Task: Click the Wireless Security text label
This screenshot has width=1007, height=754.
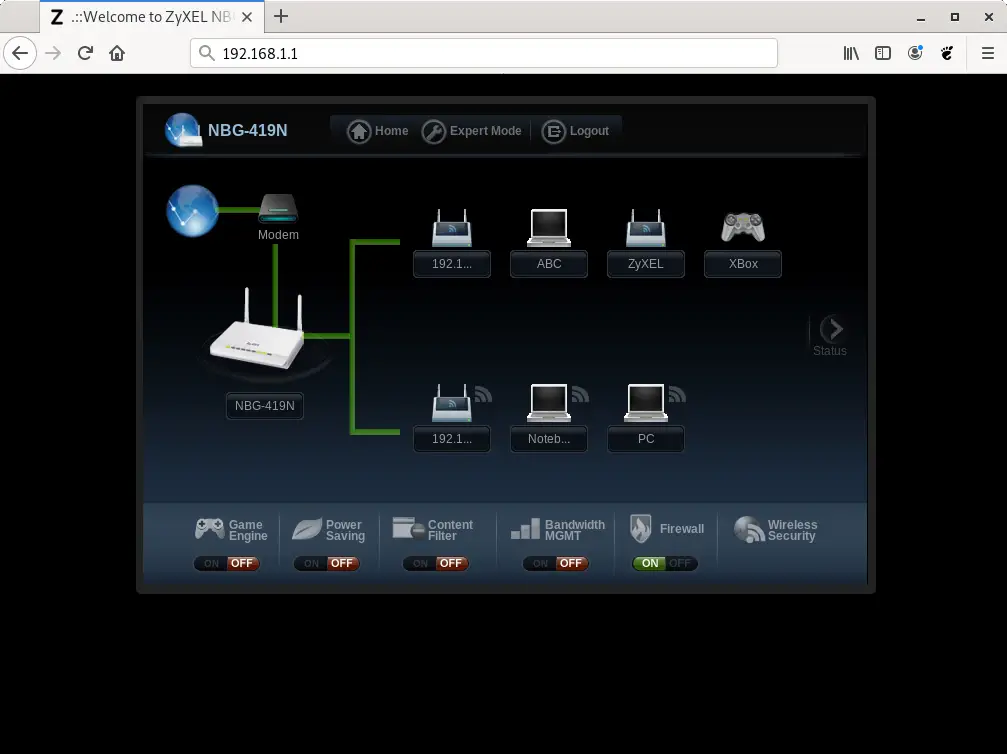Action: click(792, 530)
